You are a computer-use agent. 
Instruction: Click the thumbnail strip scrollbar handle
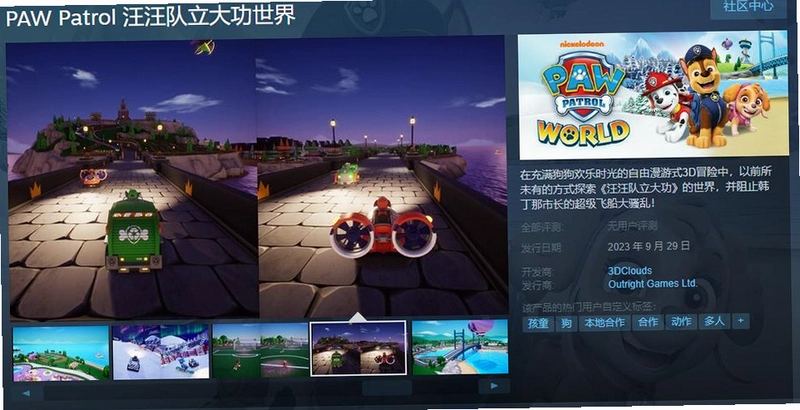pos(387,388)
